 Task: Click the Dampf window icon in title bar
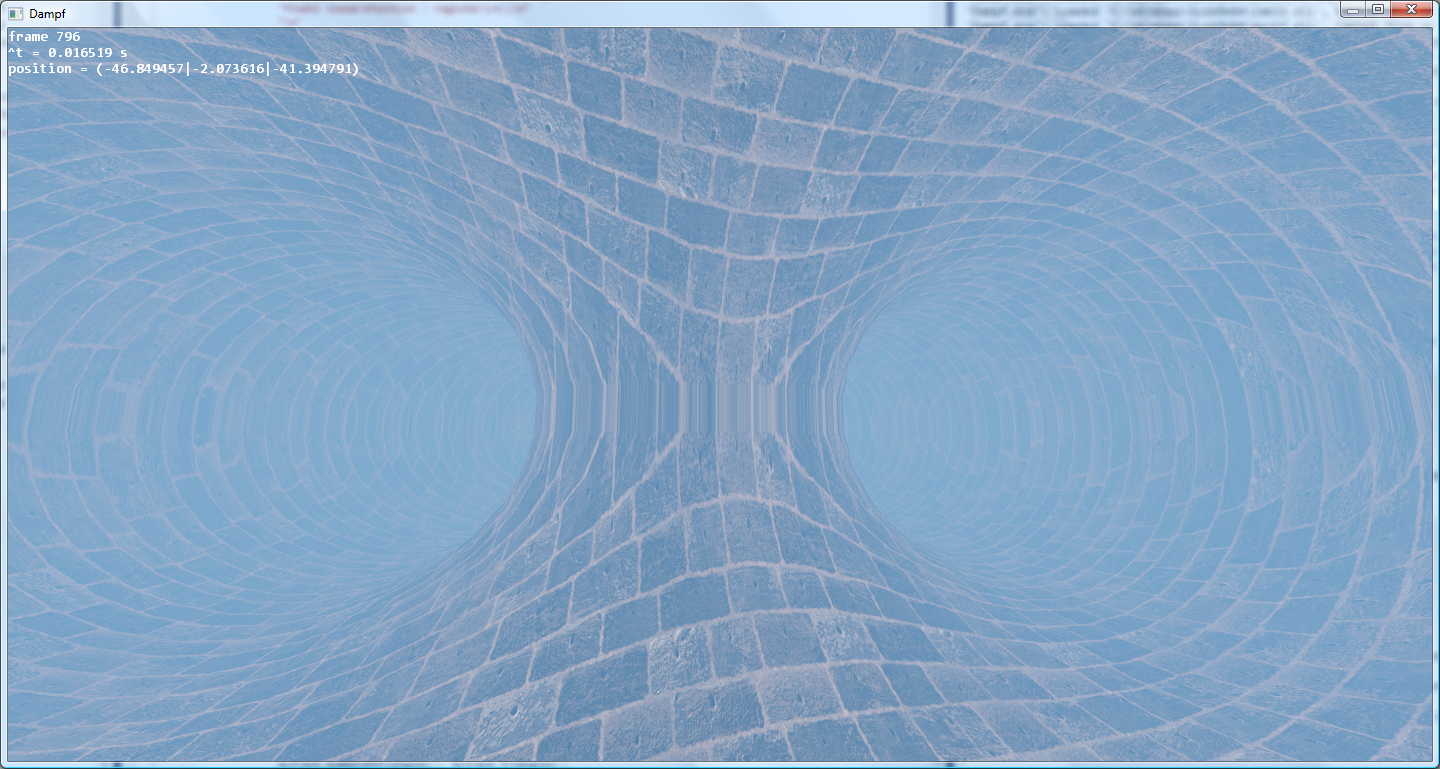coord(15,14)
